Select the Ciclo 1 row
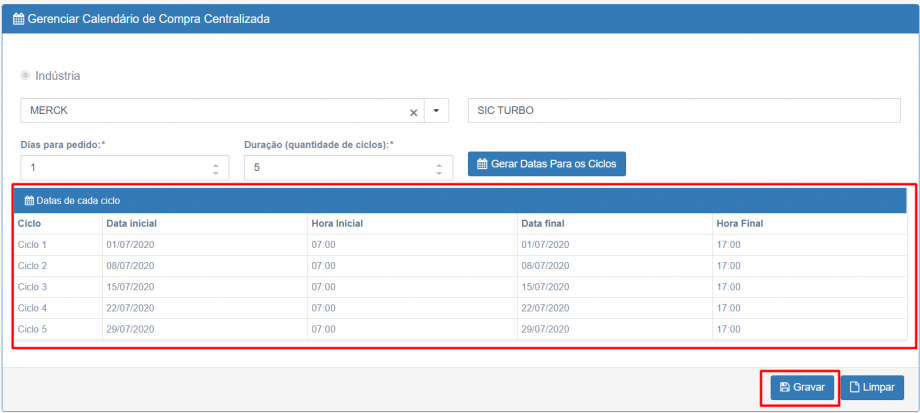The width and height of the screenshot is (920, 413). pos(33,244)
